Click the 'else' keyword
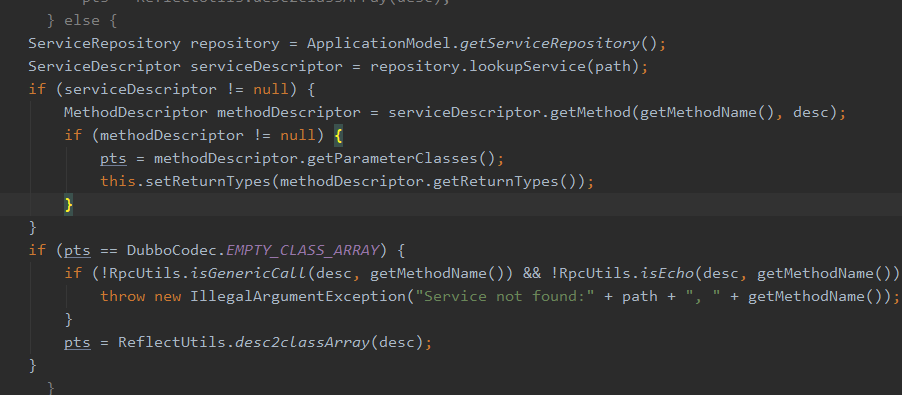The image size is (902, 395). click(82, 21)
